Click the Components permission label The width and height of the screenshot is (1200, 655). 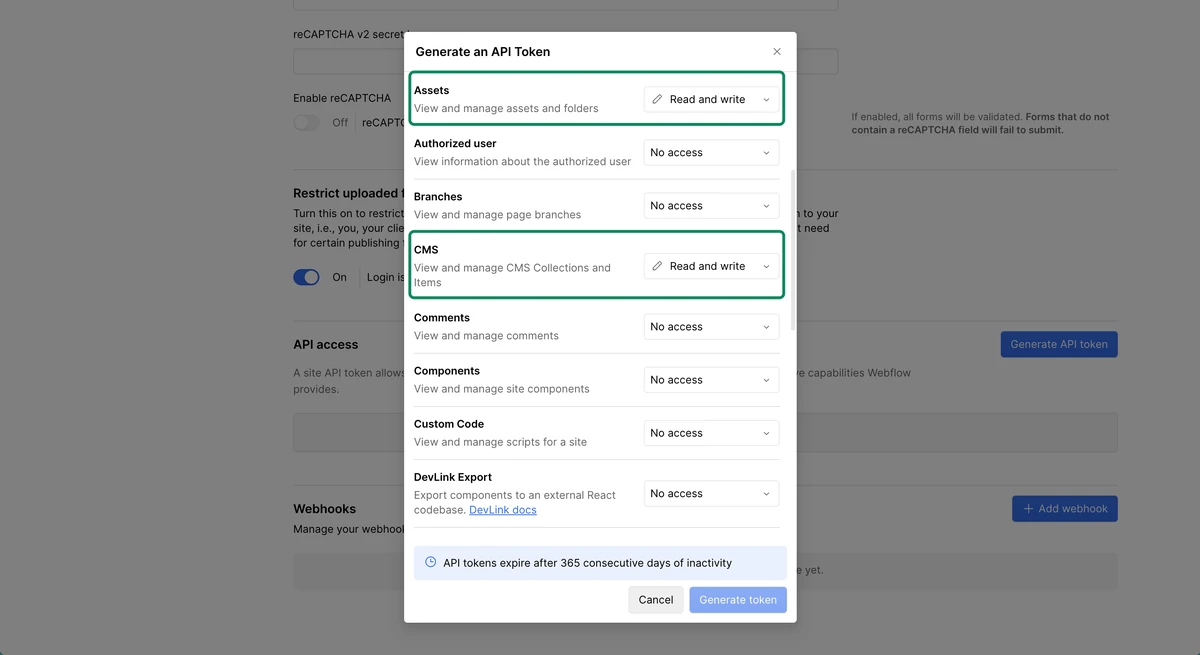[447, 370]
